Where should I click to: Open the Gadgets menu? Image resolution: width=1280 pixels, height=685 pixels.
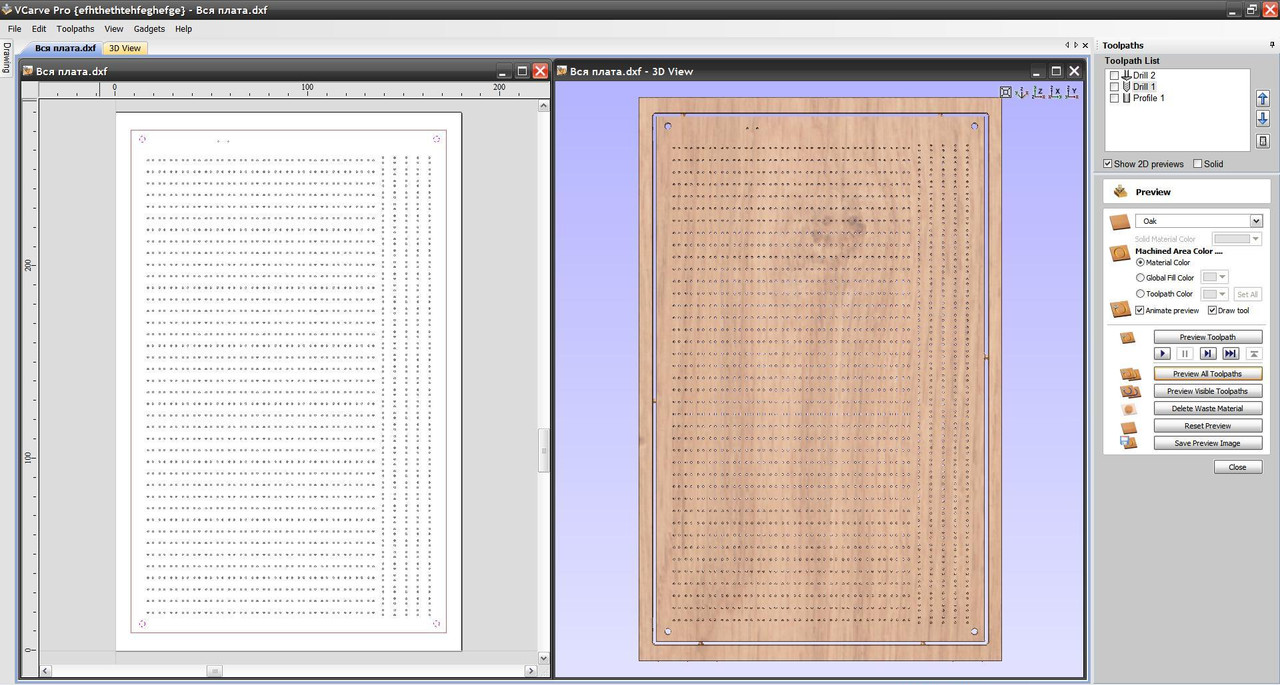pyautogui.click(x=149, y=29)
